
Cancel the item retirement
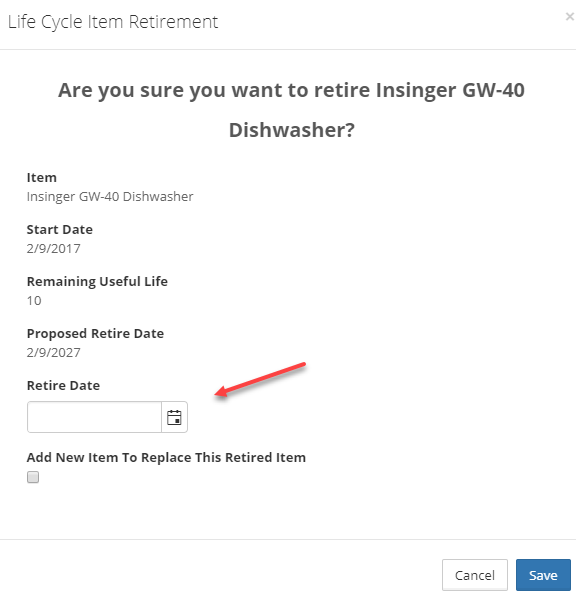475,575
